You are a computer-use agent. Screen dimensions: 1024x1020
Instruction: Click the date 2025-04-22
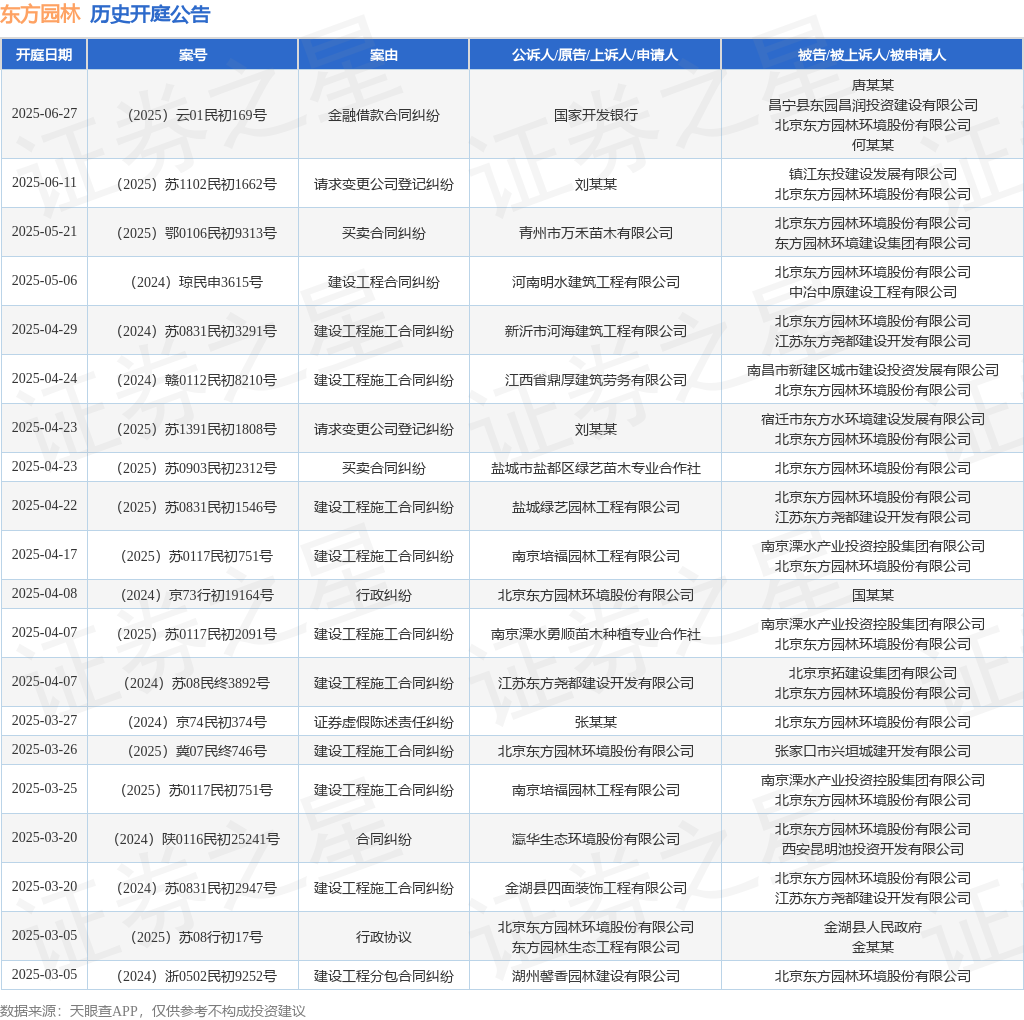tap(44, 506)
